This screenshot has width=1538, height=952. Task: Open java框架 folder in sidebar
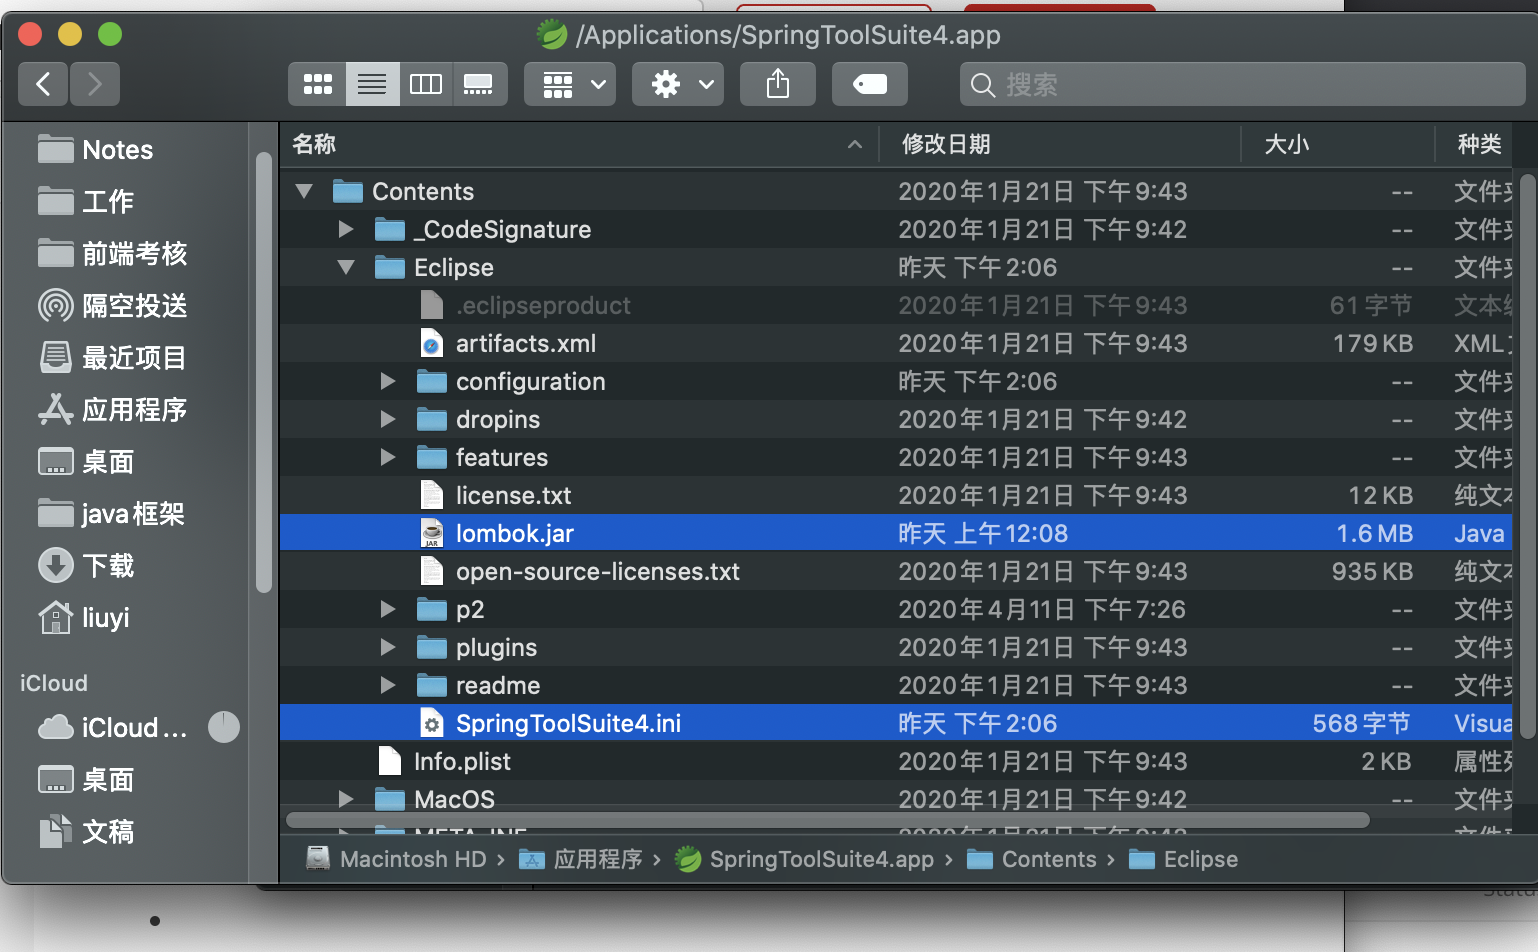[x=111, y=514]
